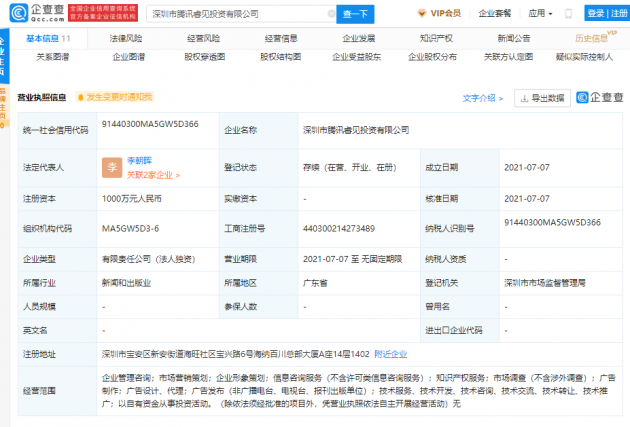This screenshot has width=630, height=427.
Task: Open 关联方认定图 sub-menu item
Action: pyautogui.click(x=508, y=57)
